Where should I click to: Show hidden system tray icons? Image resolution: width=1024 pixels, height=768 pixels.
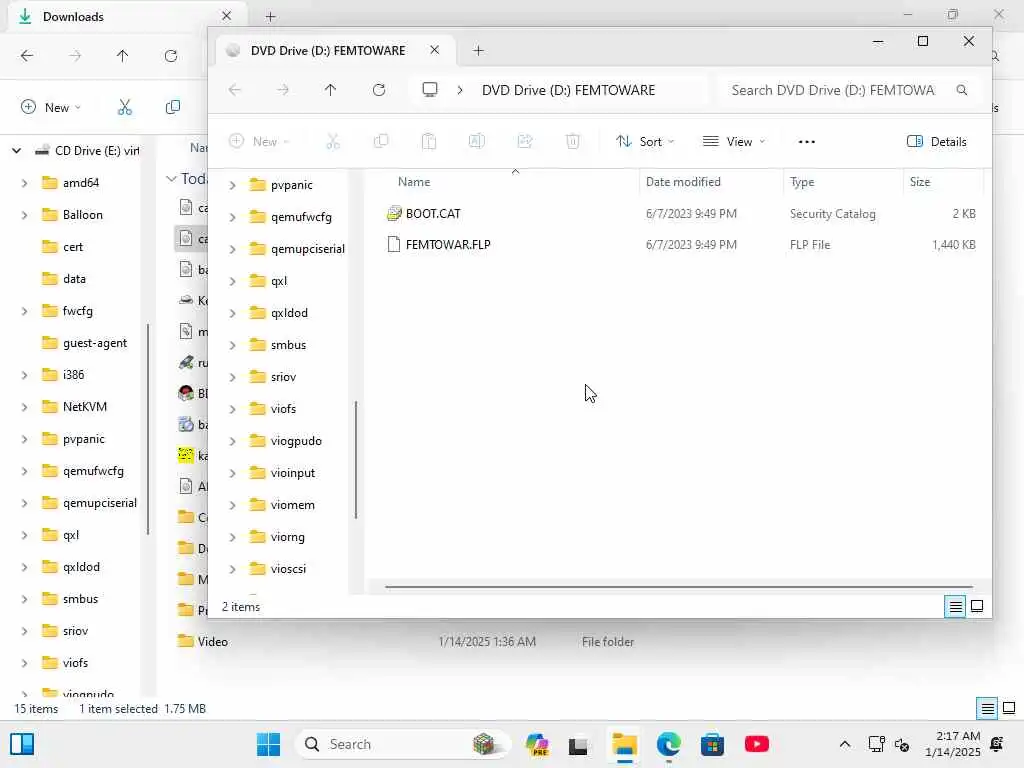coord(844,744)
